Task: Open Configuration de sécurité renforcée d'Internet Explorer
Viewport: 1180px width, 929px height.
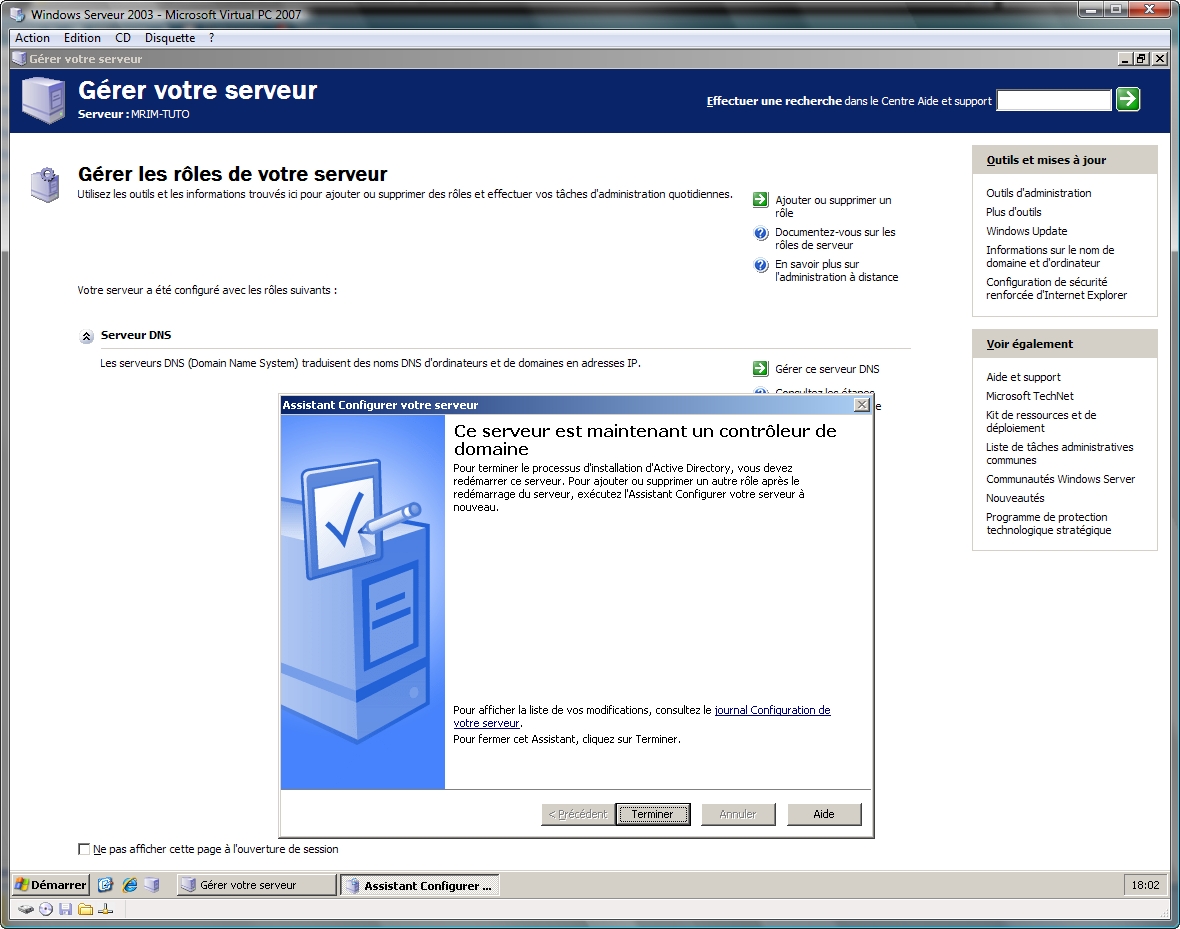Action: pos(1057,288)
